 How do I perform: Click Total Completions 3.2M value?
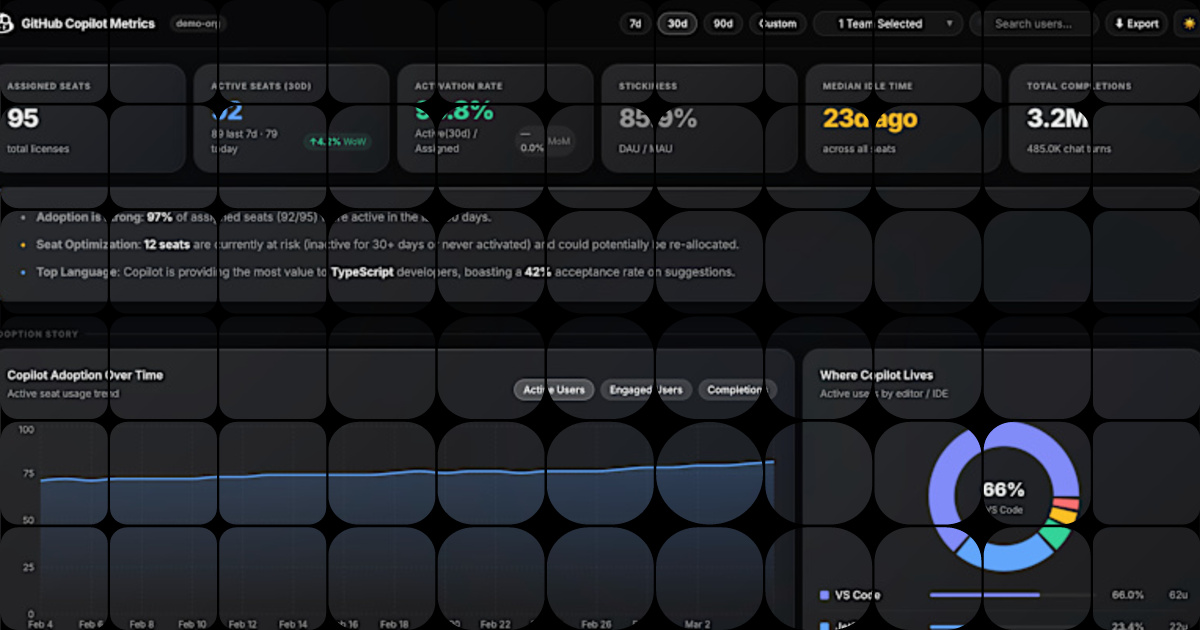tap(1057, 119)
